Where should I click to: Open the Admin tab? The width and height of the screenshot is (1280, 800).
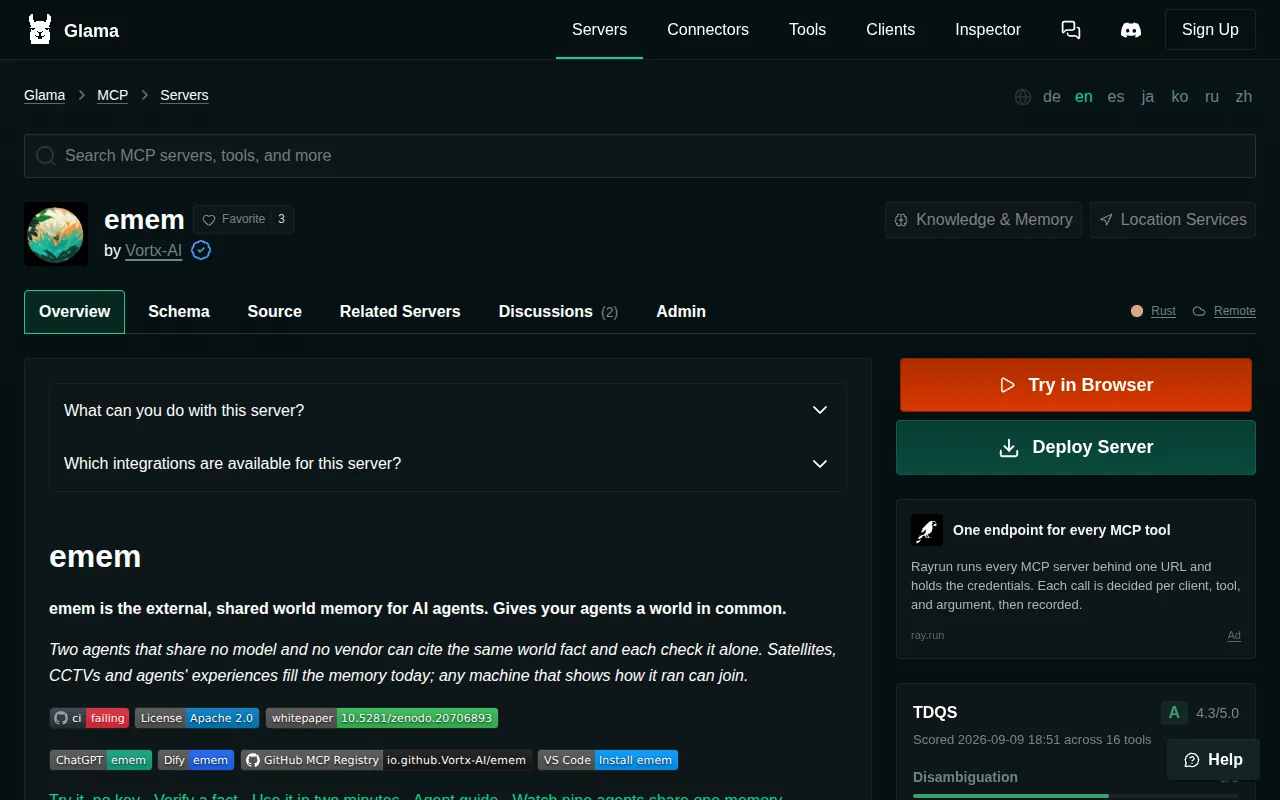[x=681, y=312]
